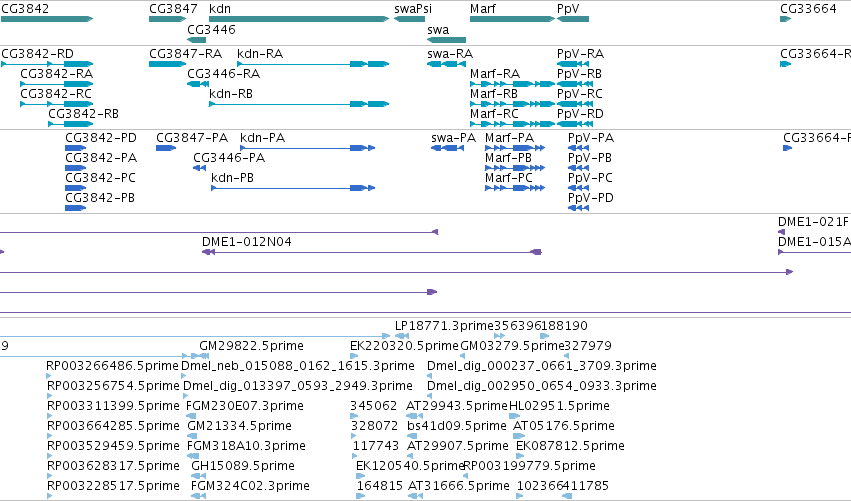Select protein PpV-PC
Viewport: 851px width, 501px height.
[x=590, y=178]
